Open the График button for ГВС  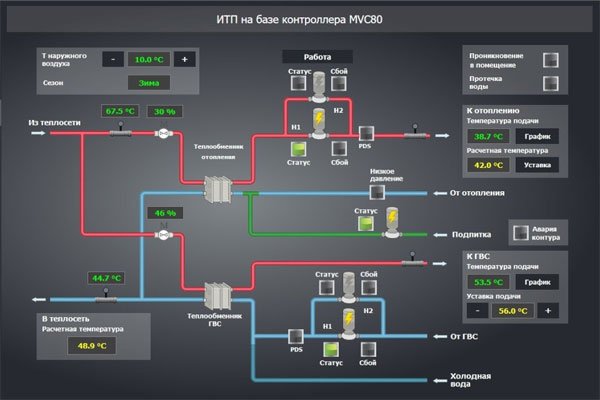click(x=537, y=282)
